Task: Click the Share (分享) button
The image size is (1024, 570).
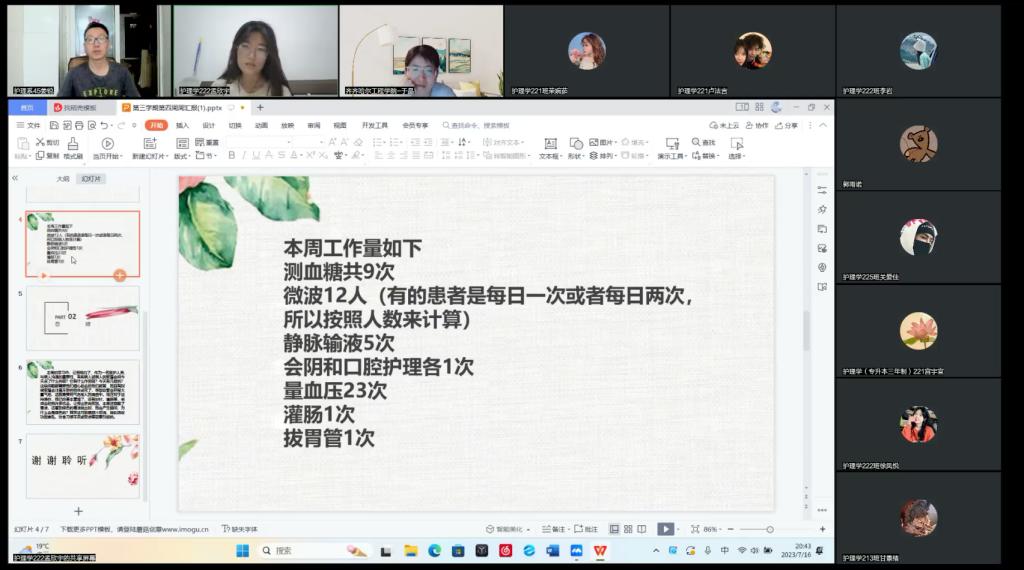Action: click(x=787, y=125)
